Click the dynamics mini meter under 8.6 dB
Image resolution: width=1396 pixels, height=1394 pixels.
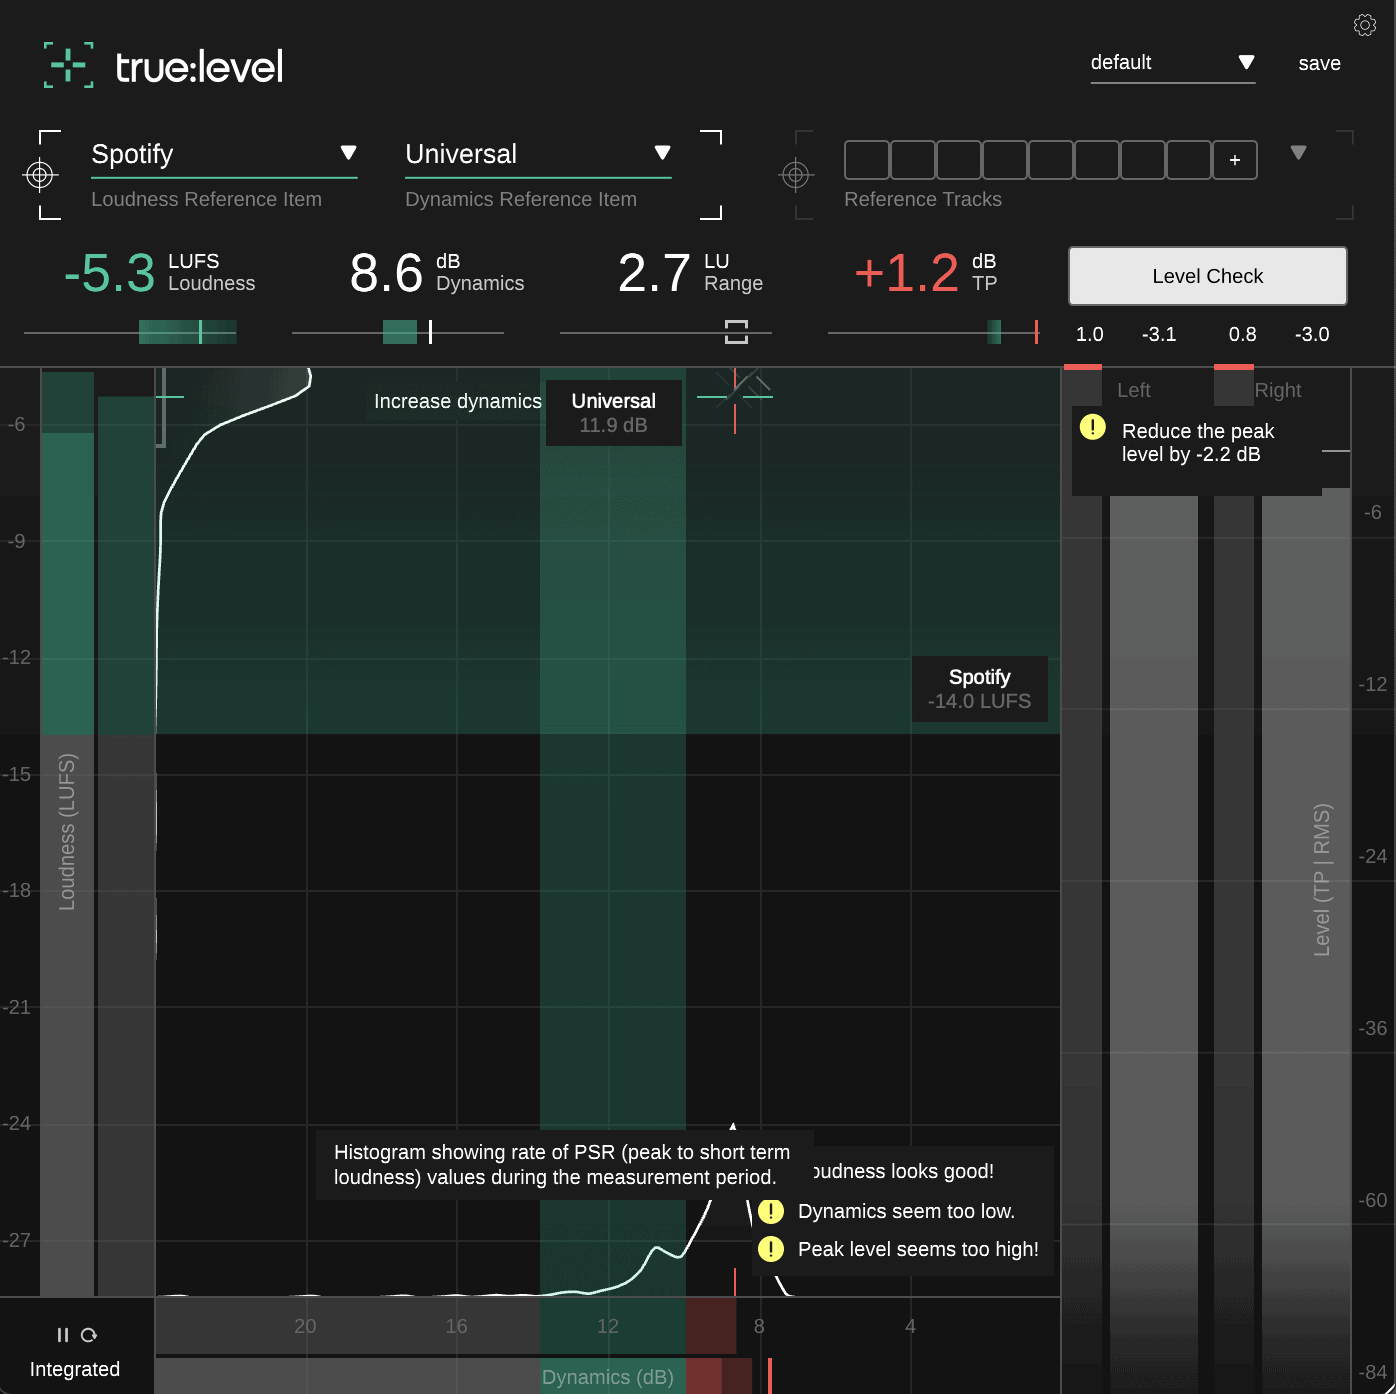pyautogui.click(x=398, y=332)
